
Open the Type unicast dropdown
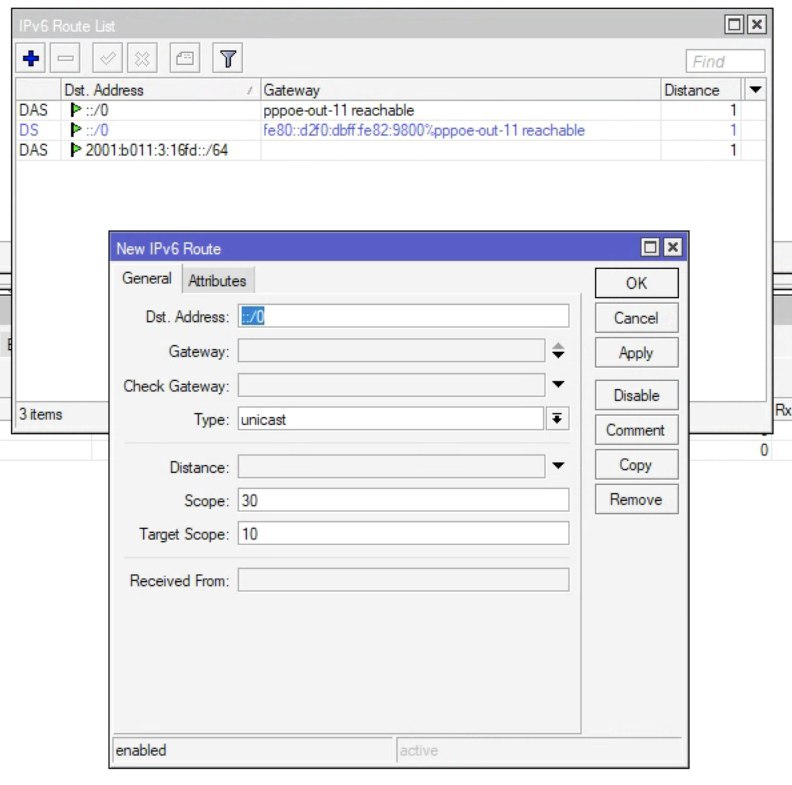(x=558, y=419)
